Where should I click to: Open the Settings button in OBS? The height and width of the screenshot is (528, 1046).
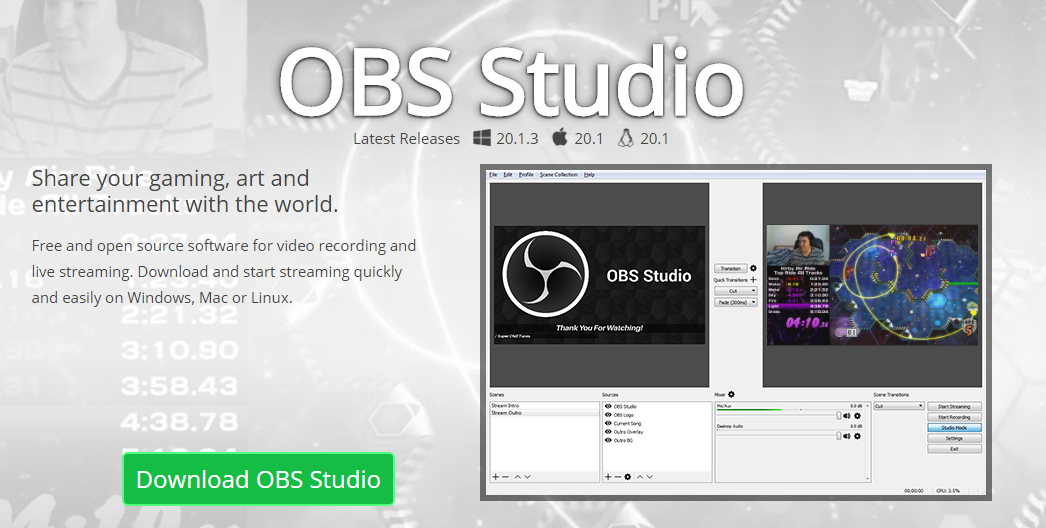tap(954, 438)
